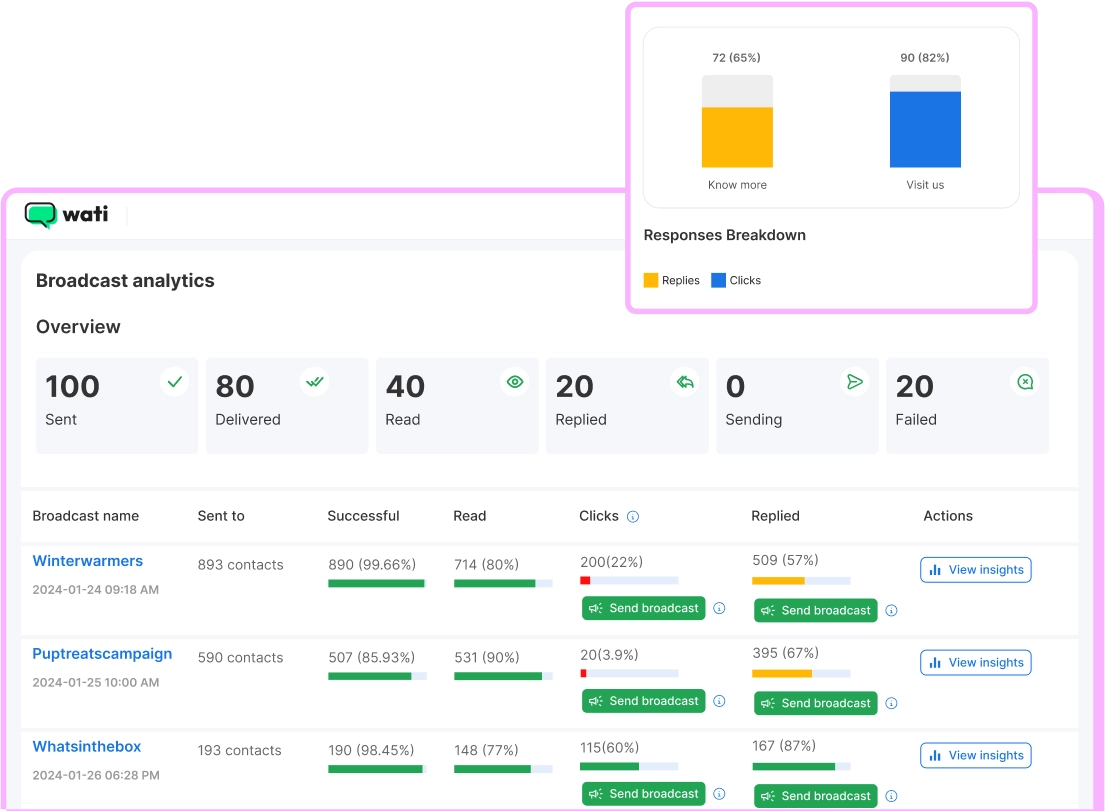View insights for Winterwarmers broadcast
Viewport: 1105px width, 811px height.
[x=975, y=570]
